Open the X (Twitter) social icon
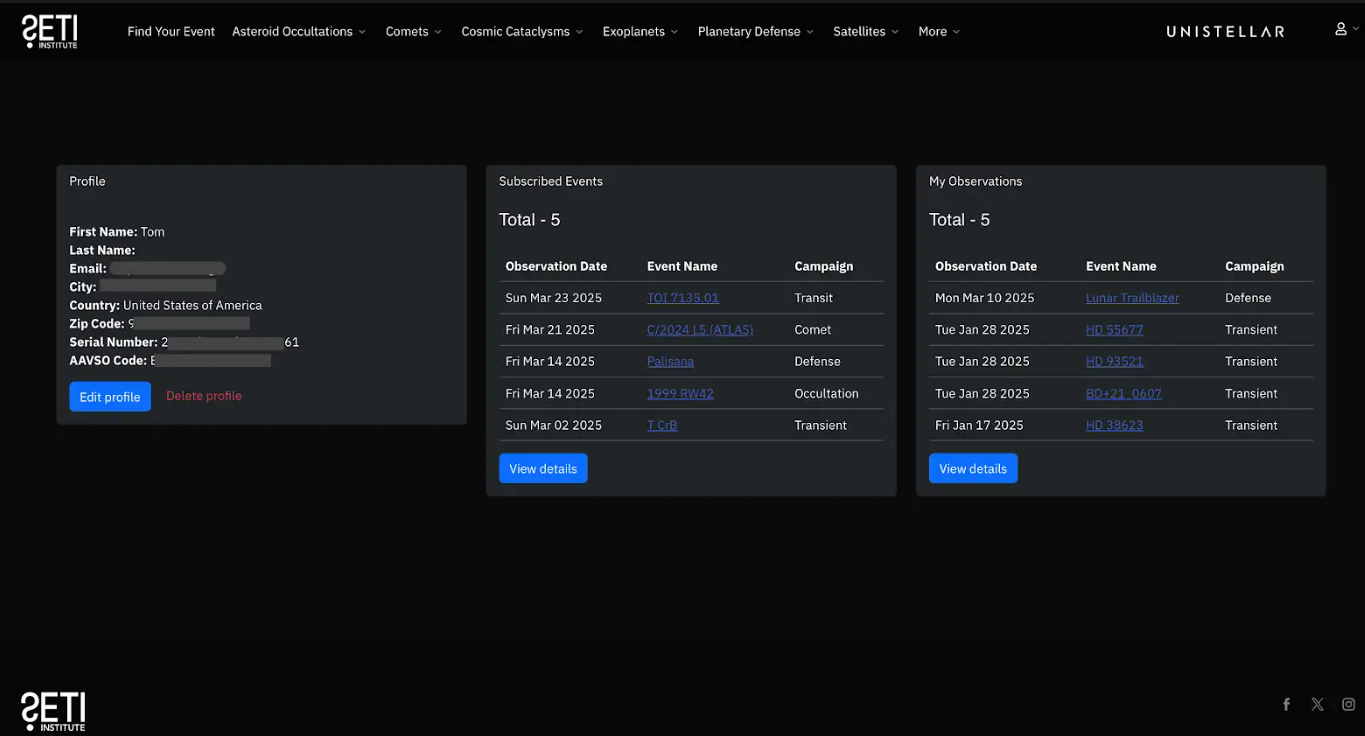Image resolution: width=1365 pixels, height=736 pixels. [1317, 704]
